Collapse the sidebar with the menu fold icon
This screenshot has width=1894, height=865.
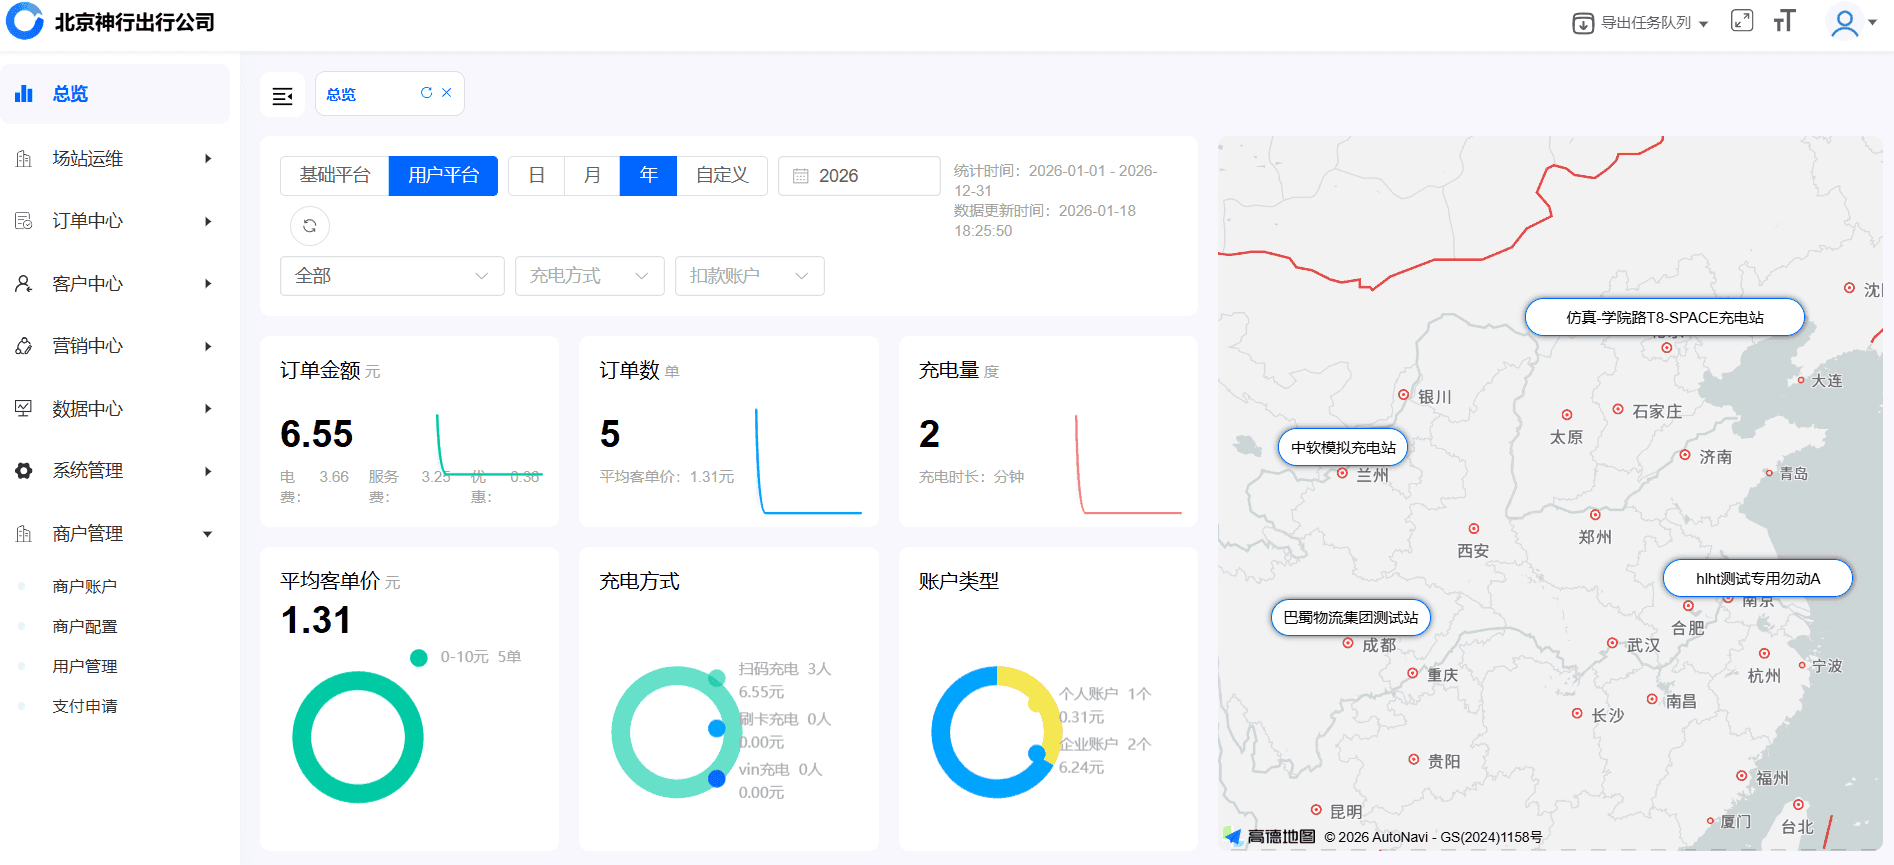pos(282,96)
